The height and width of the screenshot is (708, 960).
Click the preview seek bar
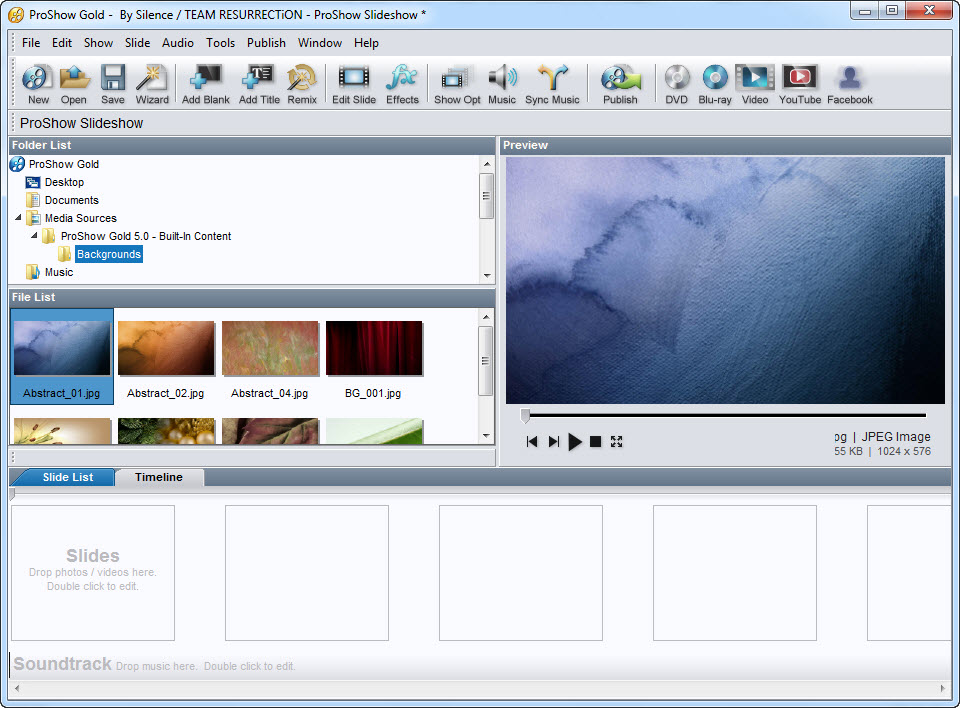725,413
